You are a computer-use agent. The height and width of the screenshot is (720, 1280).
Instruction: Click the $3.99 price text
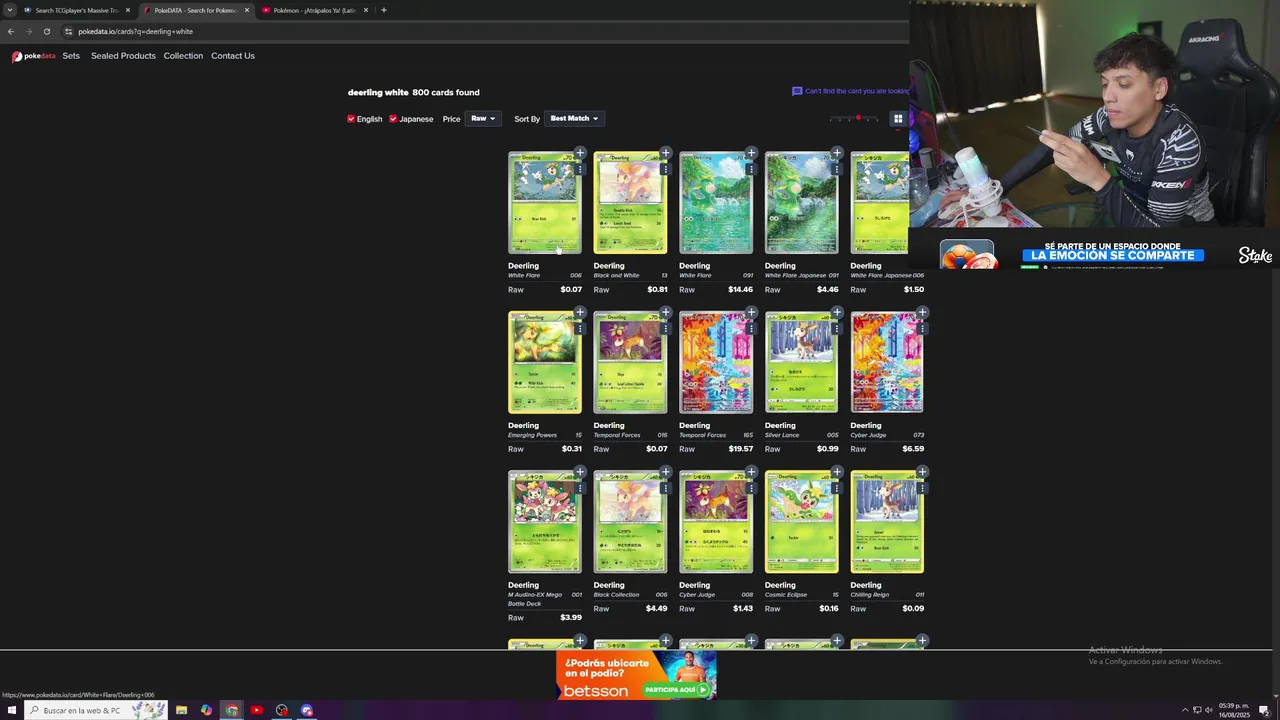571,617
